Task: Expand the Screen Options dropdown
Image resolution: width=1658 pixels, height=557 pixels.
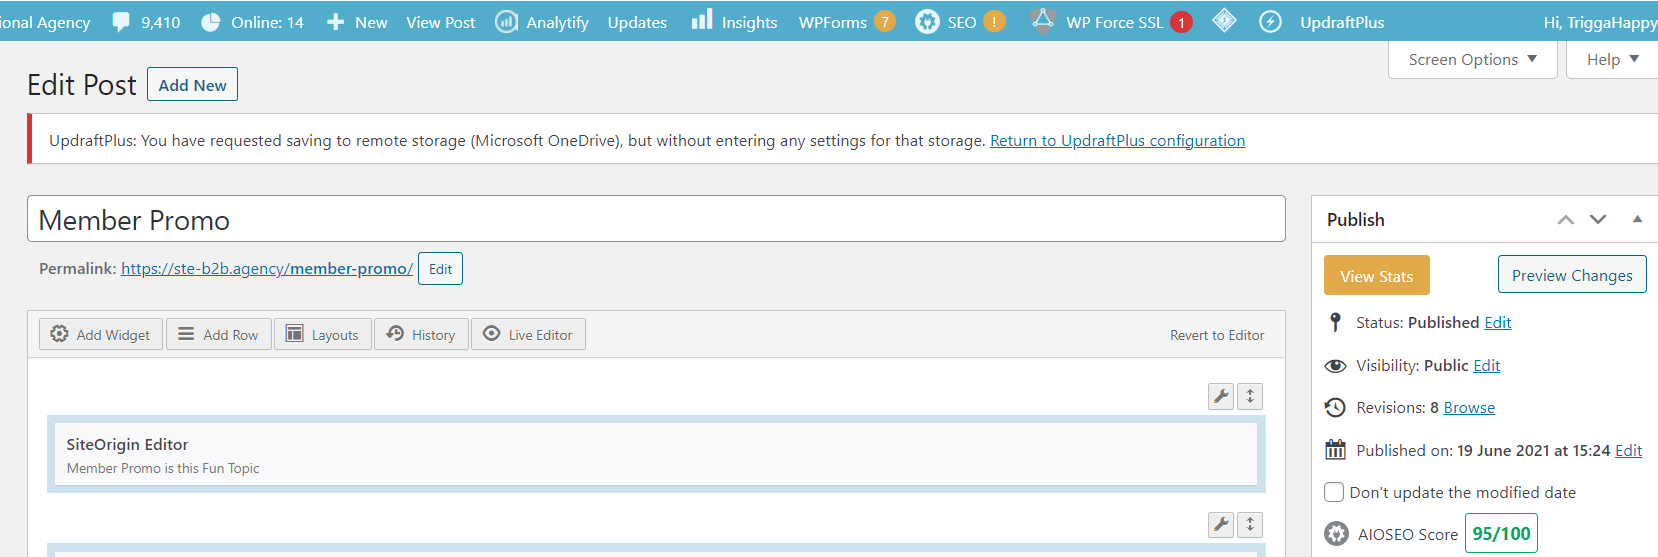Action: click(x=1472, y=60)
